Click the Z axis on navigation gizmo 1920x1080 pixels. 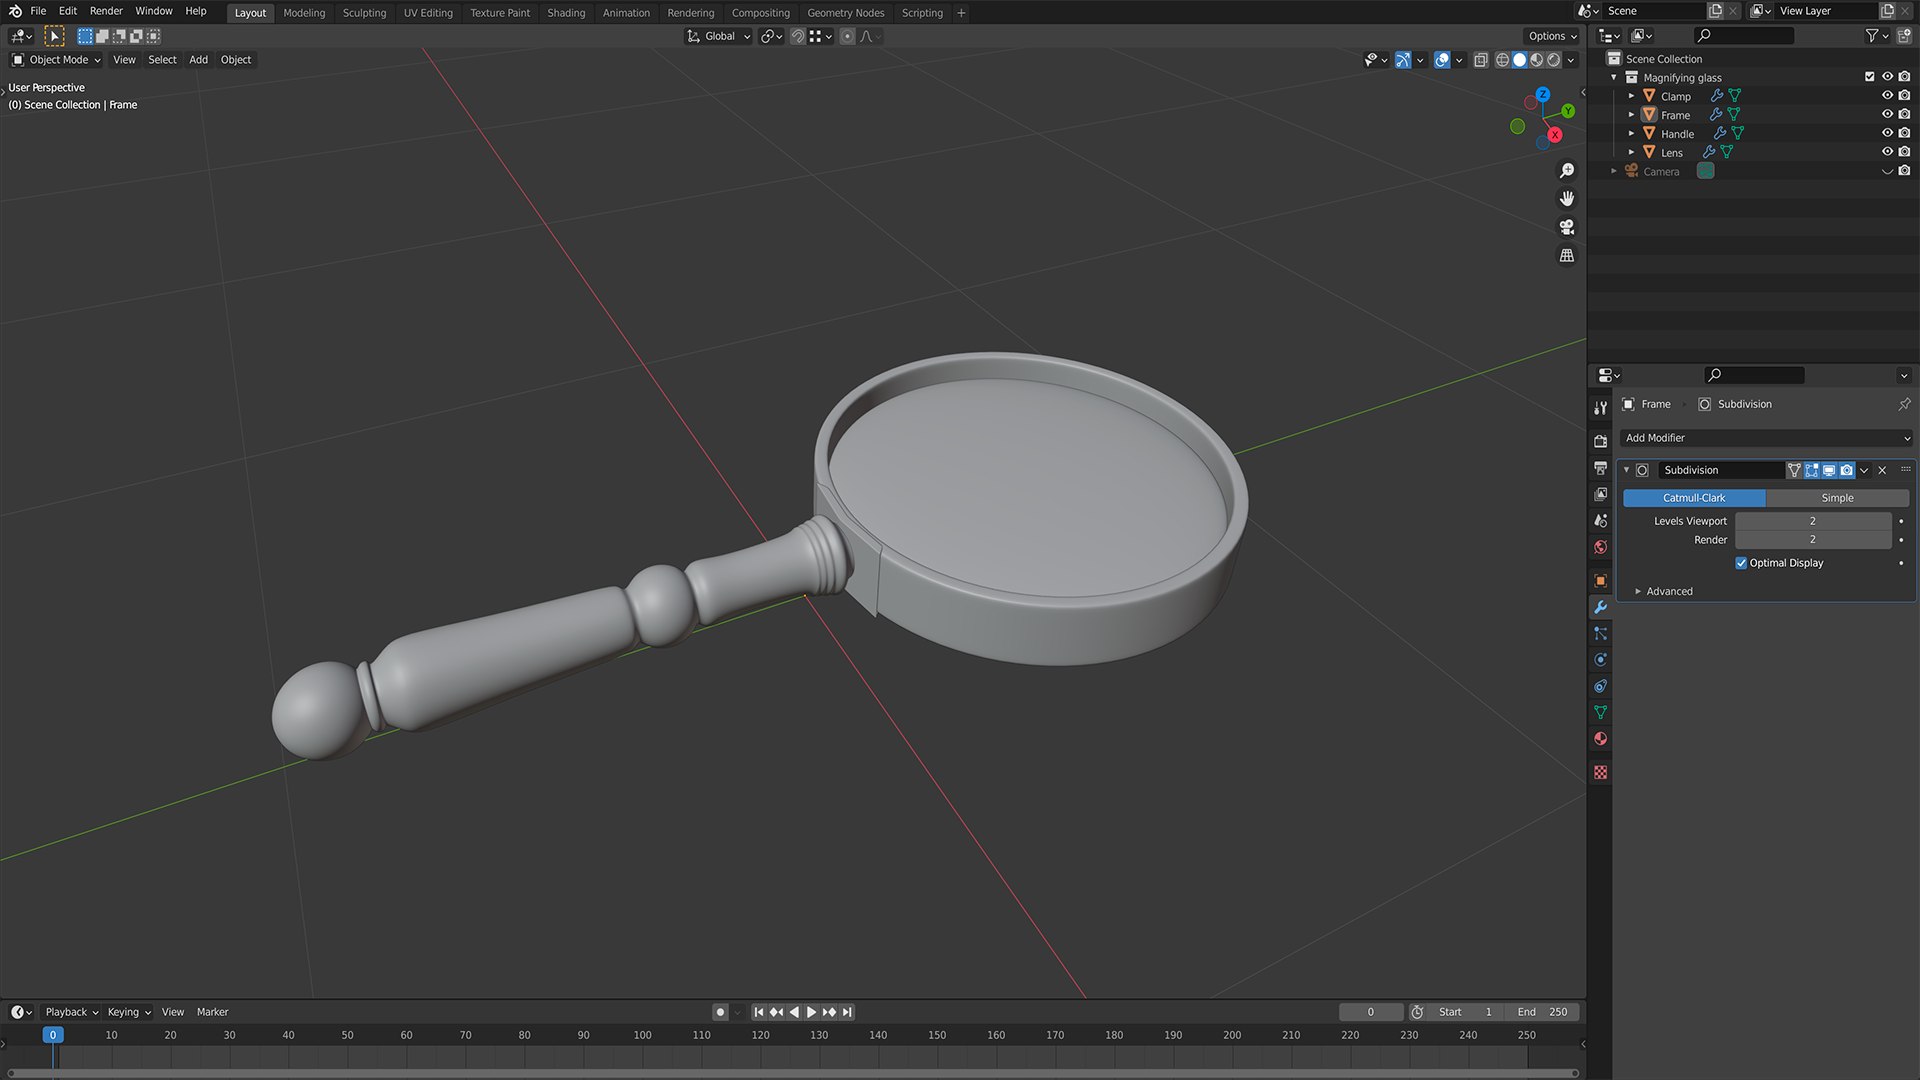click(1543, 94)
